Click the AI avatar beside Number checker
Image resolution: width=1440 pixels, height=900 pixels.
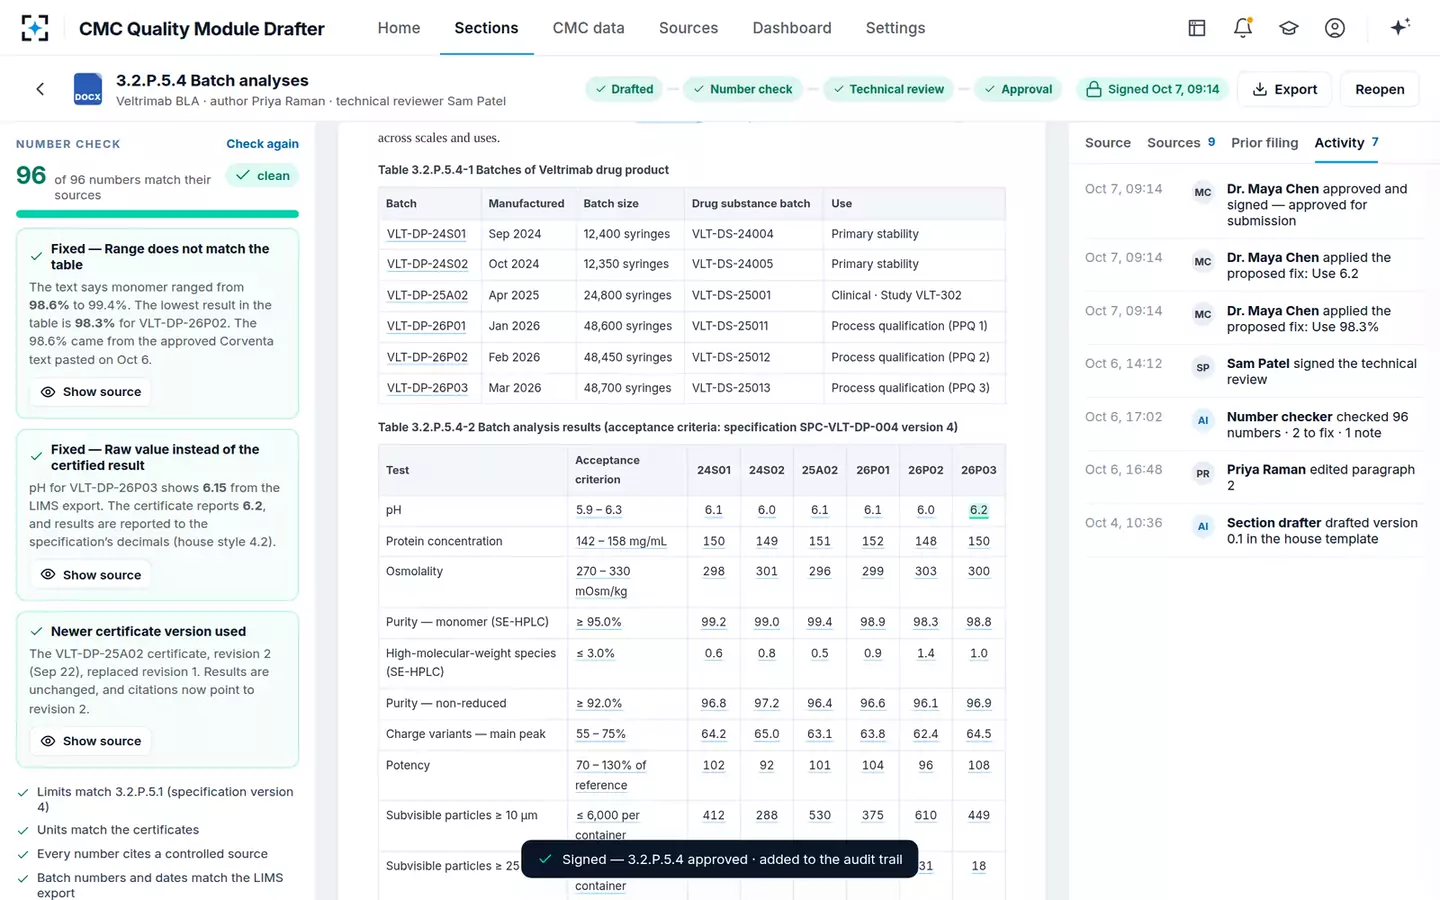pyautogui.click(x=1203, y=421)
